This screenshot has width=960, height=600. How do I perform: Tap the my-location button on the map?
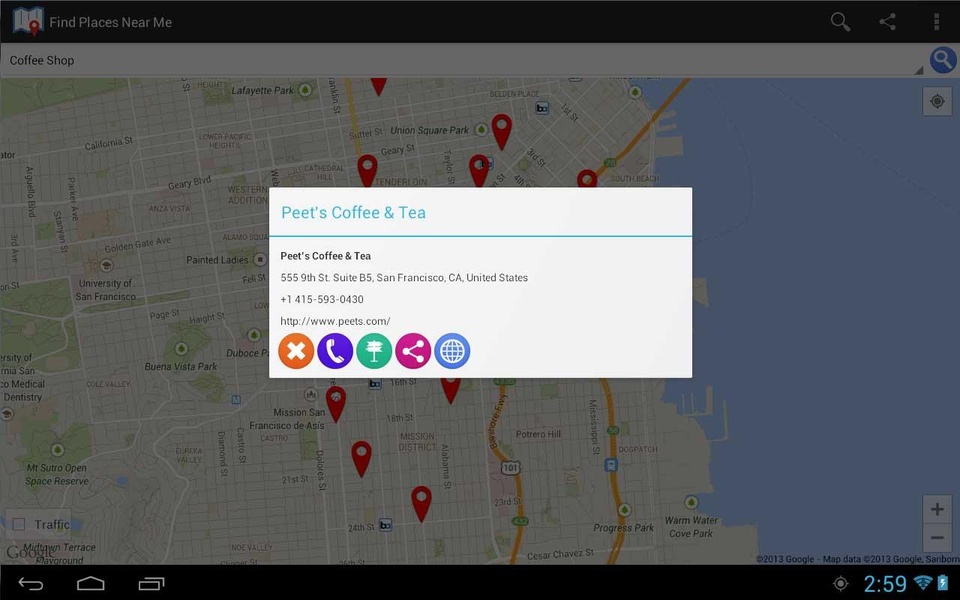(937, 101)
